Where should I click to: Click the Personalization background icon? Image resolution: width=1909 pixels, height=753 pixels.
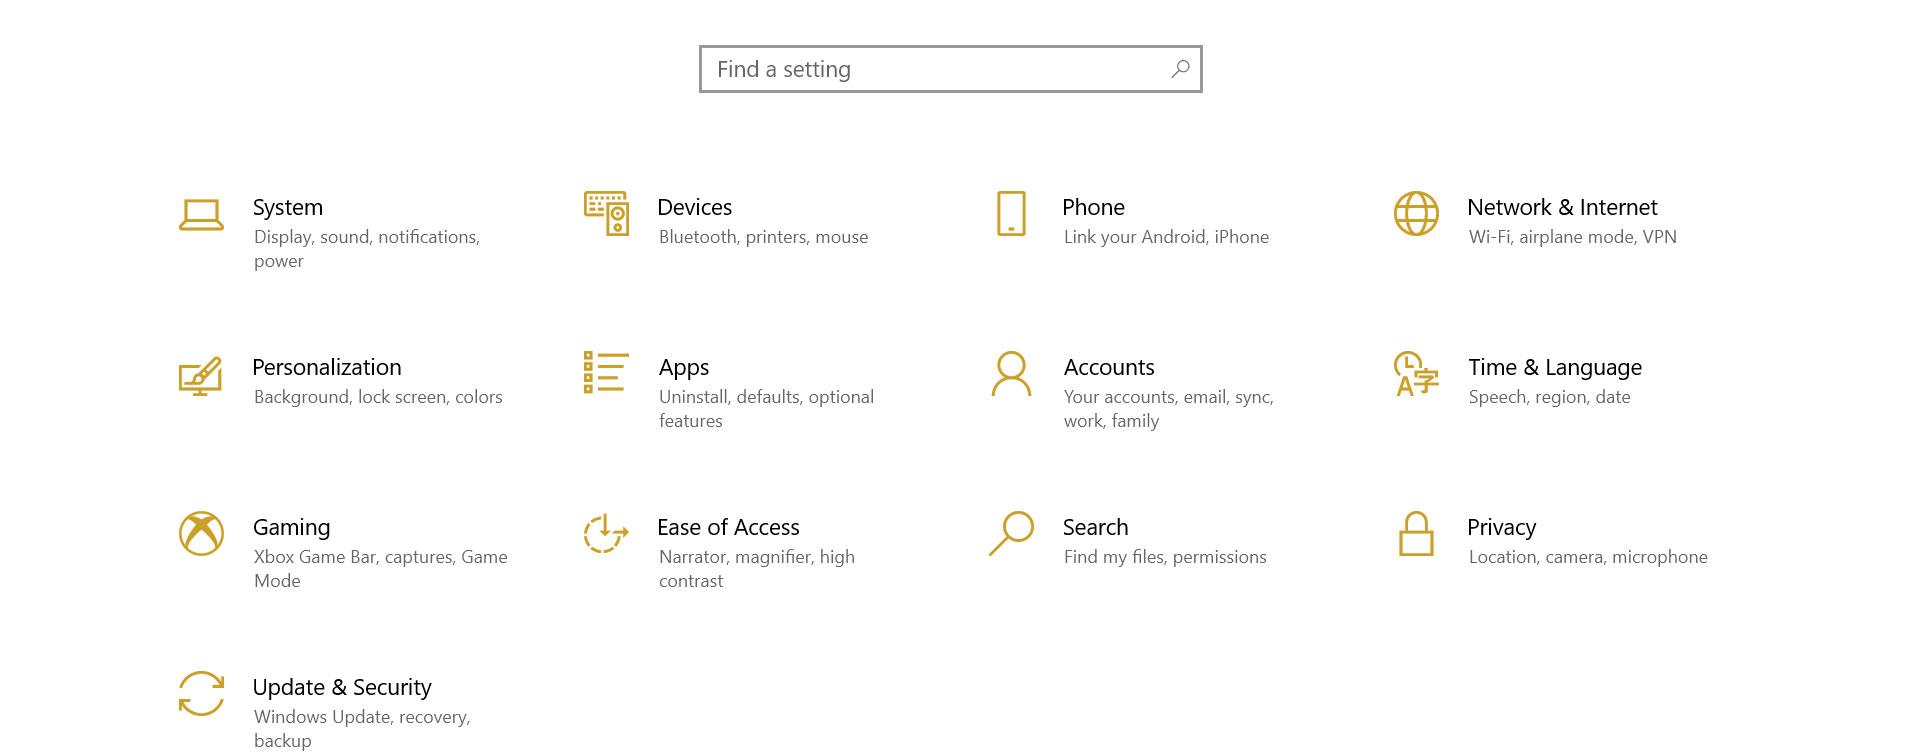coord(201,376)
